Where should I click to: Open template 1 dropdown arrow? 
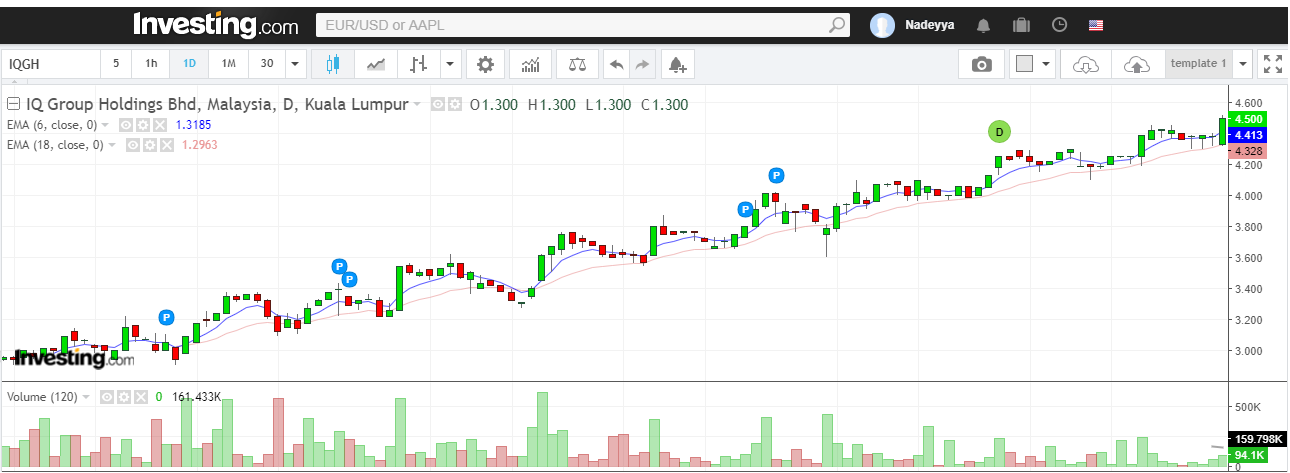(x=1243, y=64)
